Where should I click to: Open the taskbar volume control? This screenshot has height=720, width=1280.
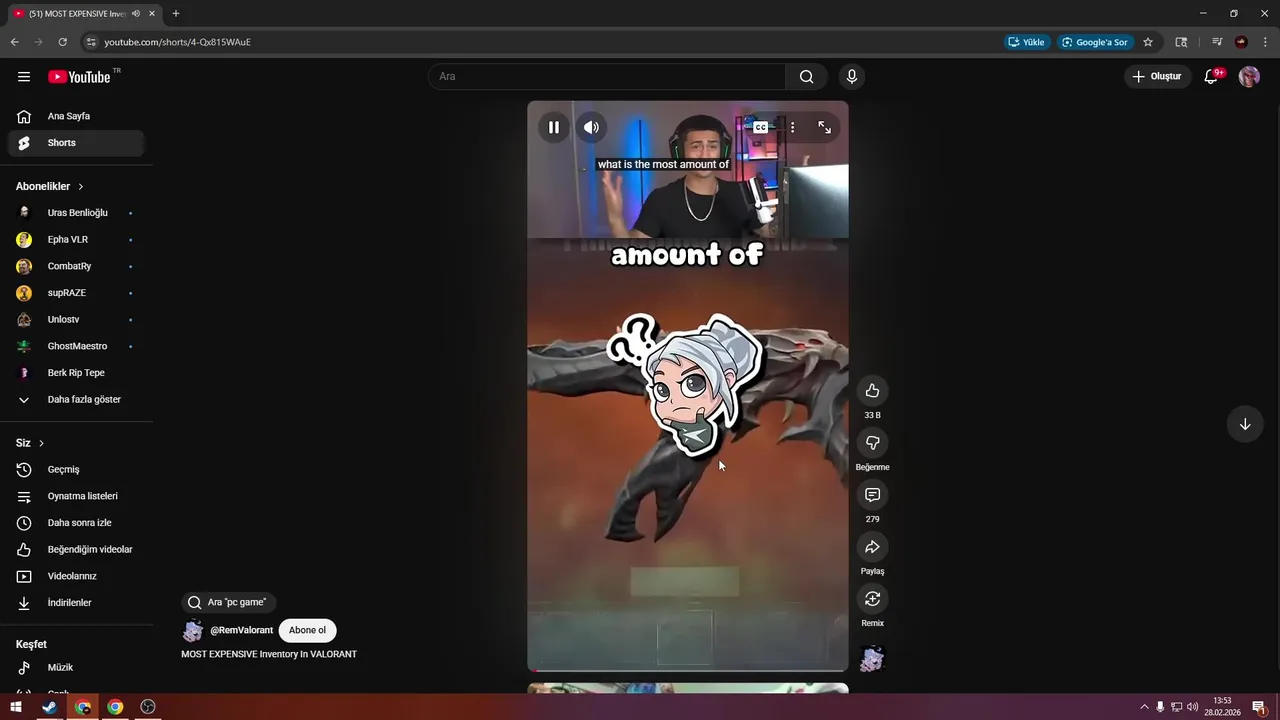pos(1192,707)
